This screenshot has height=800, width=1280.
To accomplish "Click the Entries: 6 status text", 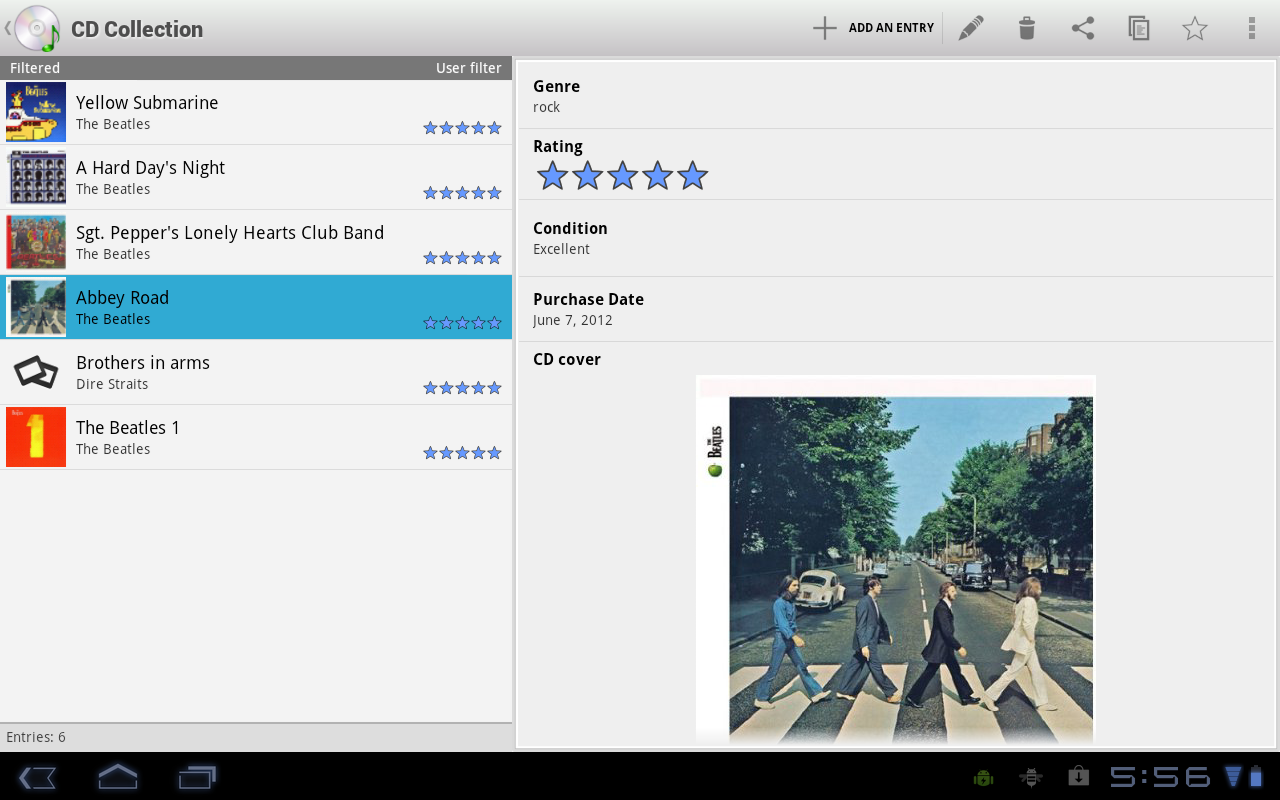I will (36, 737).
